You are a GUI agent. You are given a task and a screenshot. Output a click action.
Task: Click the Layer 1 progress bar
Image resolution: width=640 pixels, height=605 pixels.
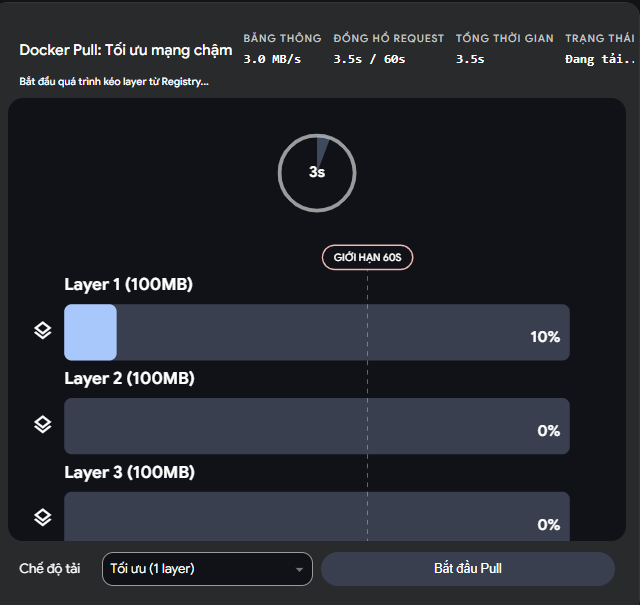click(x=317, y=332)
